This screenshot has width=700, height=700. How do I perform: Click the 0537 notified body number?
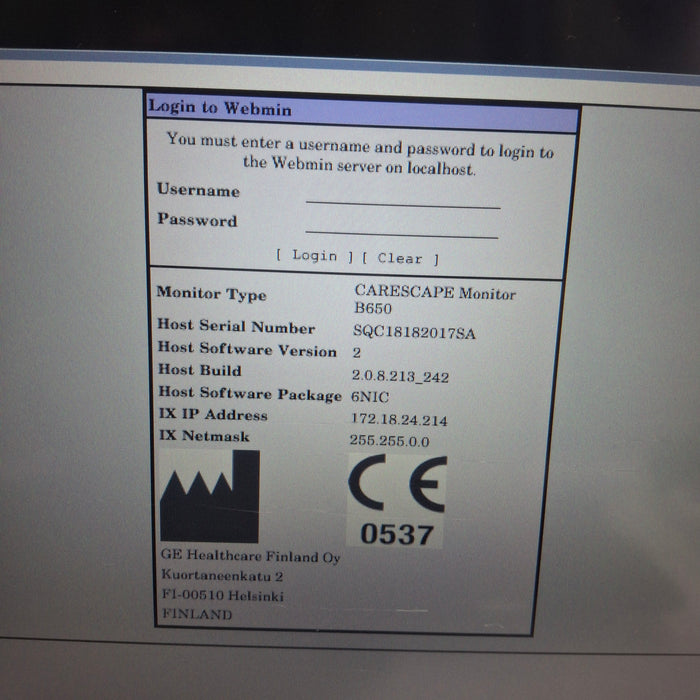coord(397,535)
